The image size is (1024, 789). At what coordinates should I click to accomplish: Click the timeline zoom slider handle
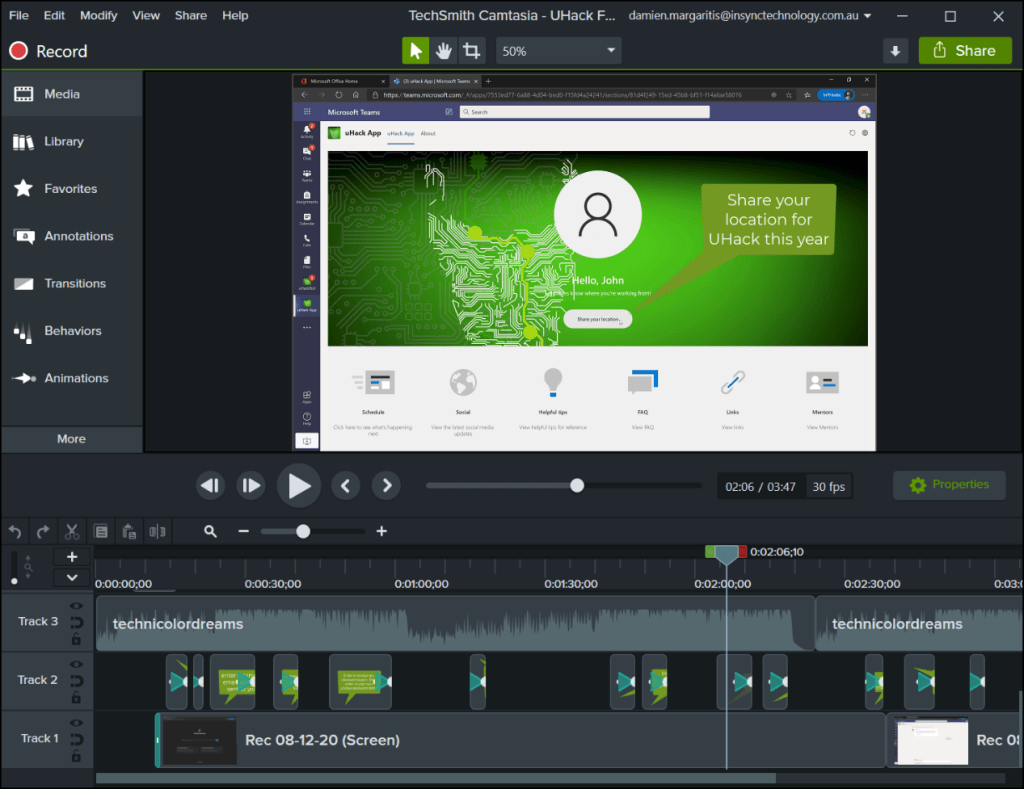coord(303,532)
